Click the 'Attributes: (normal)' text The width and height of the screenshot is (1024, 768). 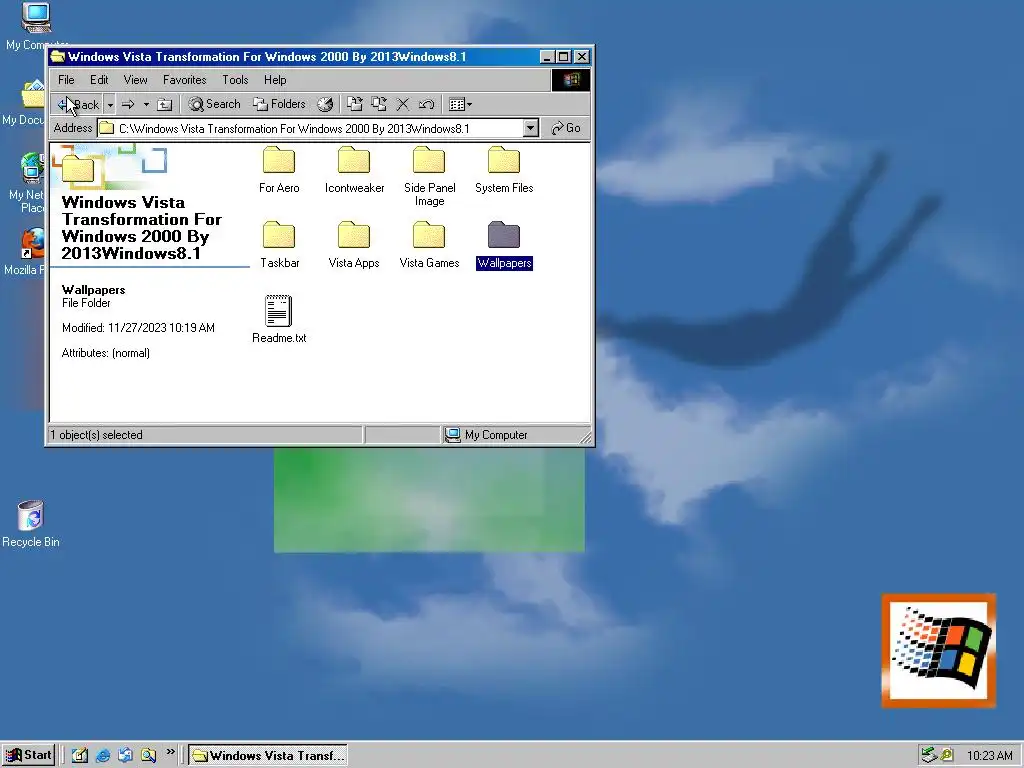[106, 353]
